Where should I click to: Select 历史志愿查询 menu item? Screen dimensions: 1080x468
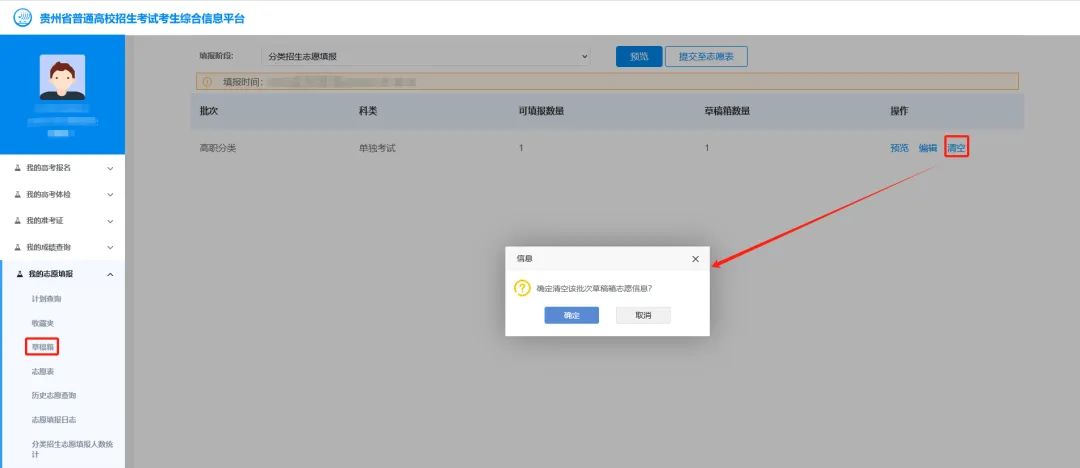point(54,395)
